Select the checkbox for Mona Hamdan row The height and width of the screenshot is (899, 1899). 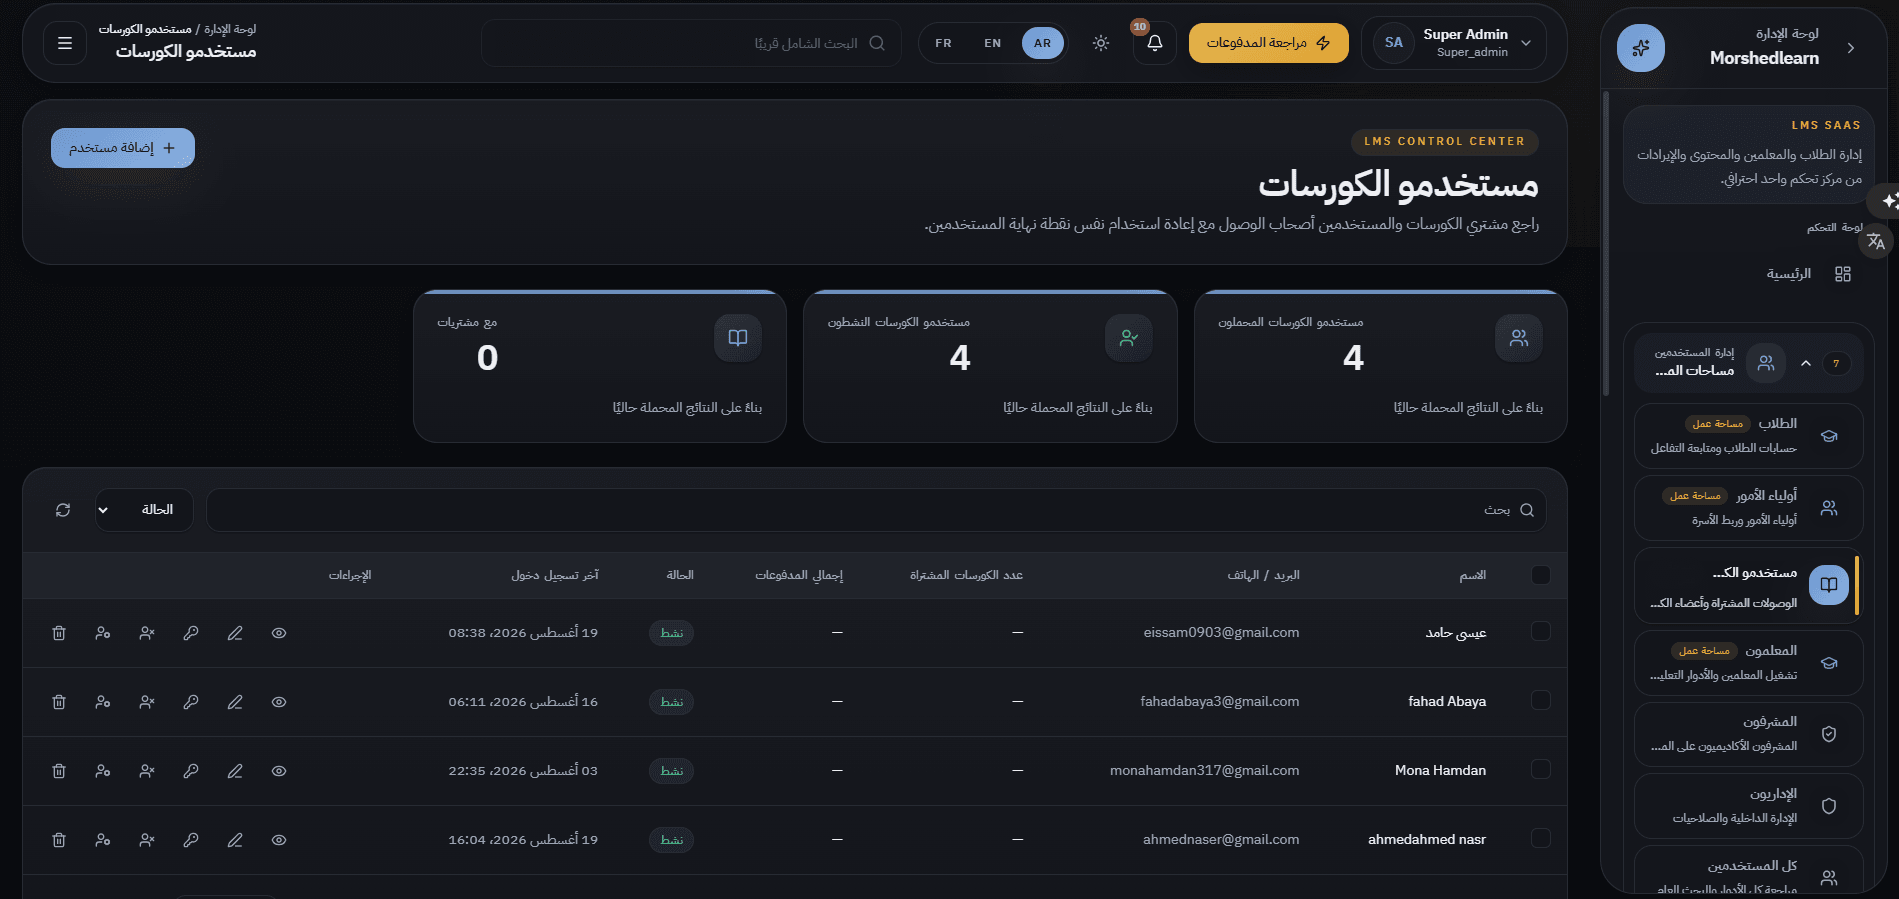click(1541, 769)
